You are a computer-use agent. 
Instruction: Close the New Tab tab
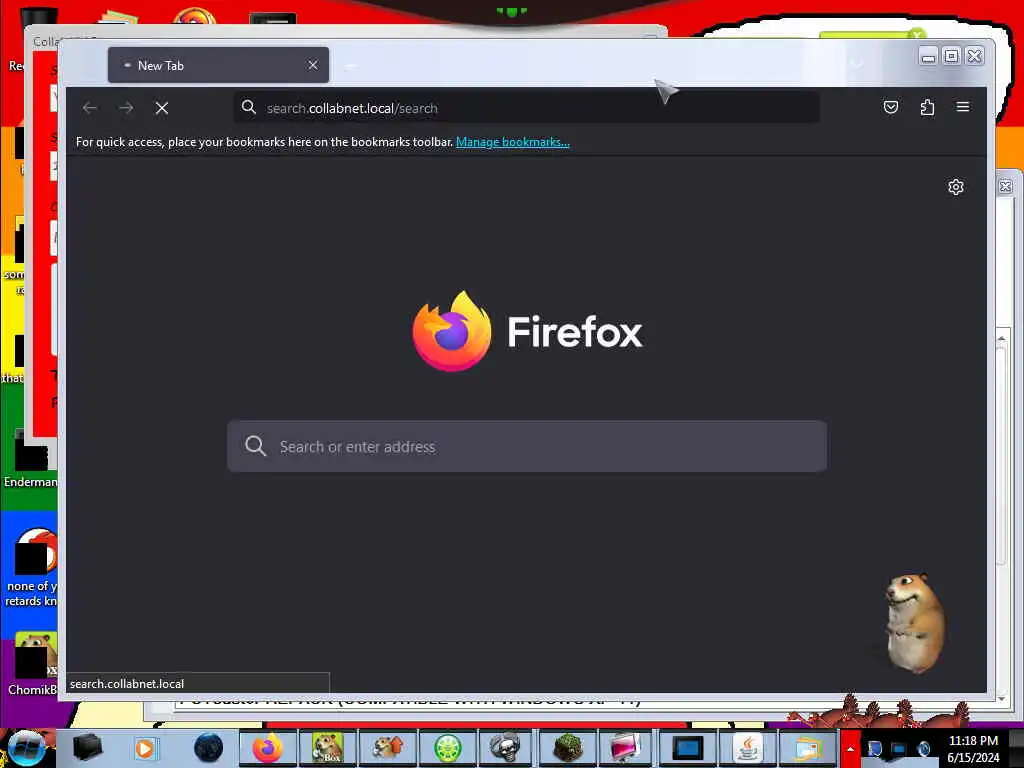pos(313,65)
